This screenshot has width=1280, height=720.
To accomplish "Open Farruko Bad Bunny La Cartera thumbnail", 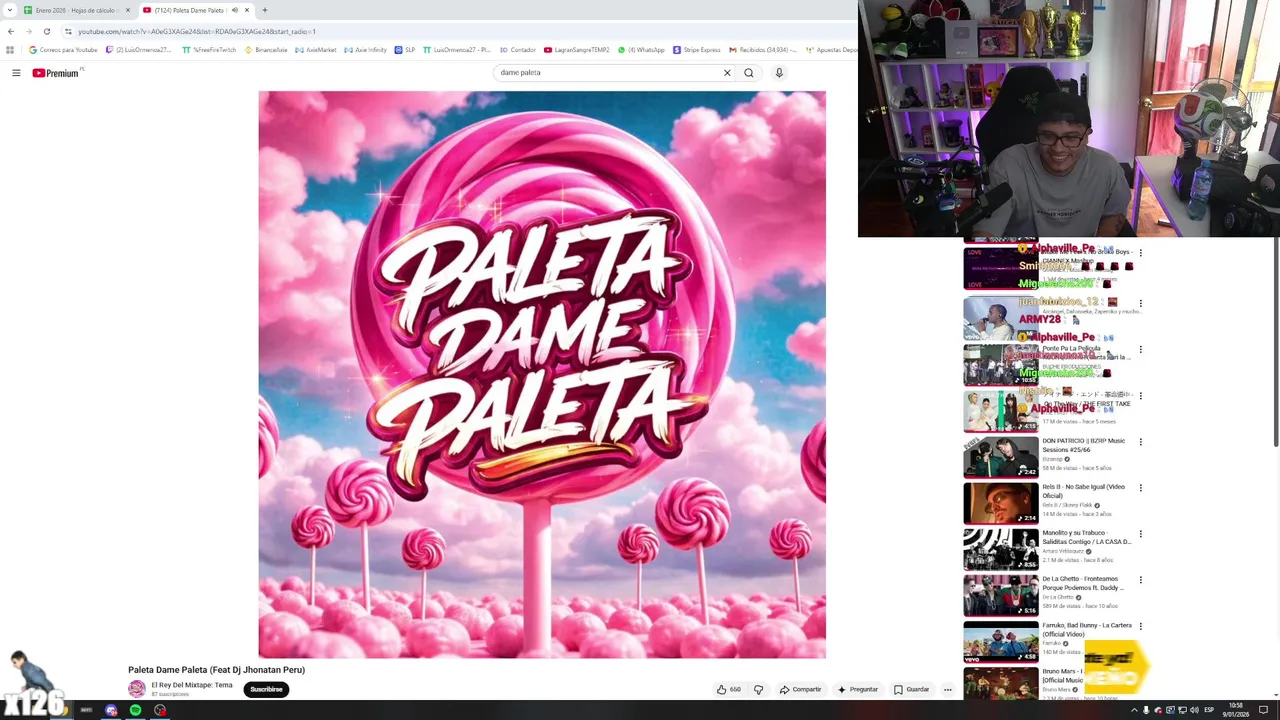I will click(x=1001, y=641).
